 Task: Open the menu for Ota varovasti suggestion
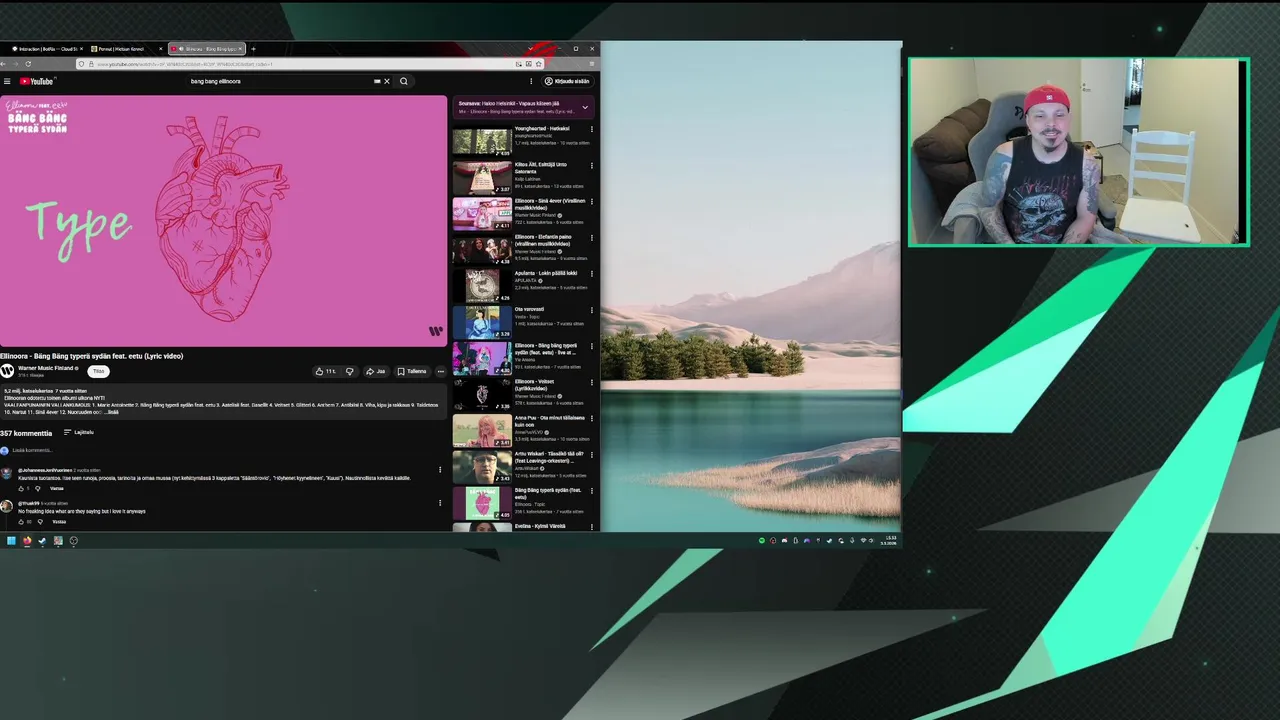click(x=592, y=310)
